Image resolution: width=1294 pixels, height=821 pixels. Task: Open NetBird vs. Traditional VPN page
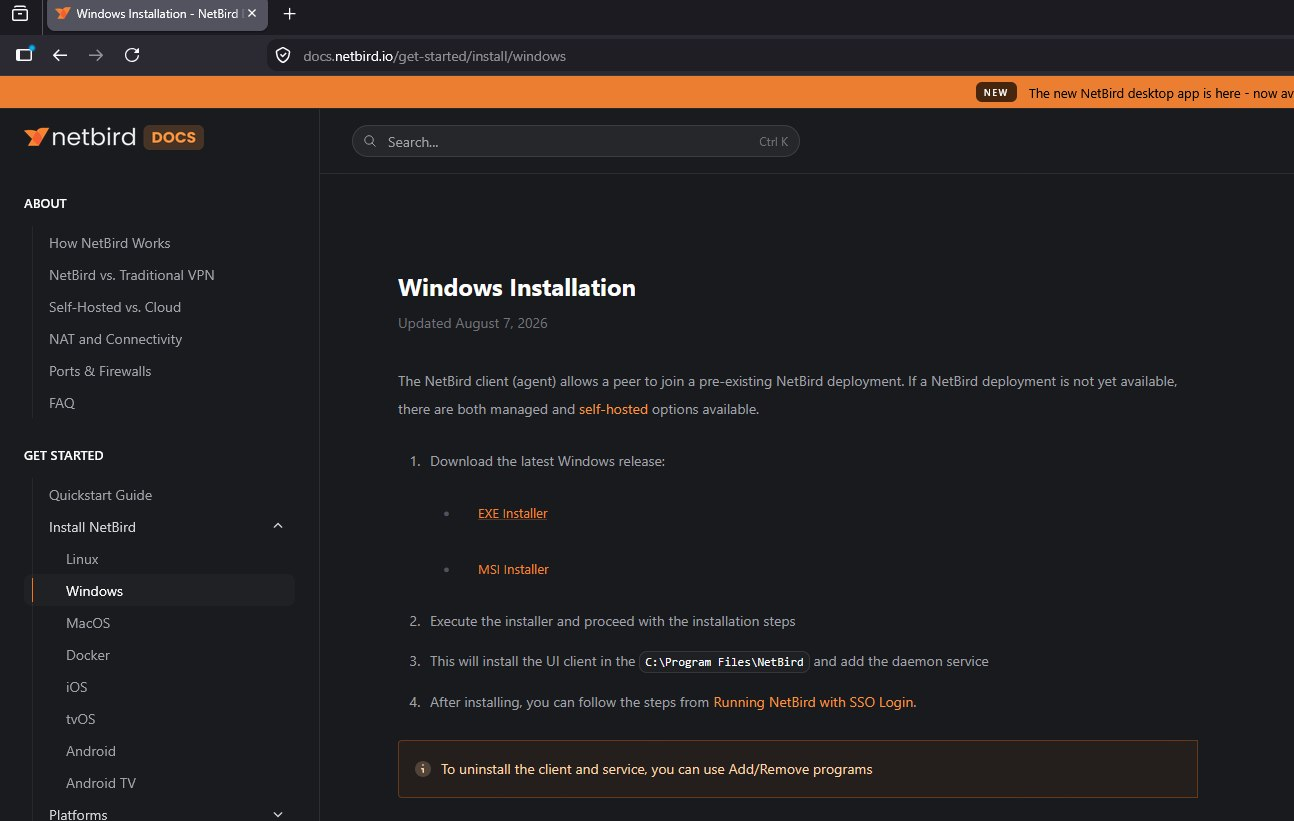pyautogui.click(x=132, y=275)
